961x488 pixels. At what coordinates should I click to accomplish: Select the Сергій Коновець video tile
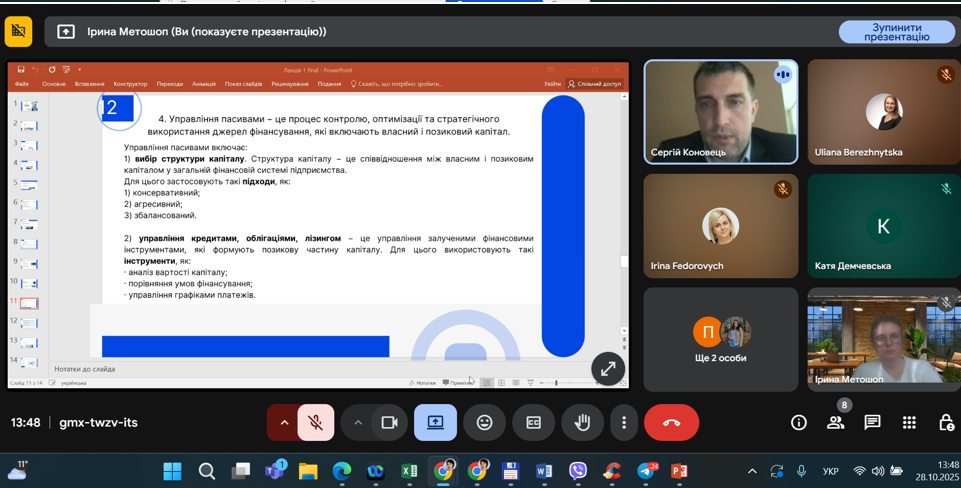[721, 111]
